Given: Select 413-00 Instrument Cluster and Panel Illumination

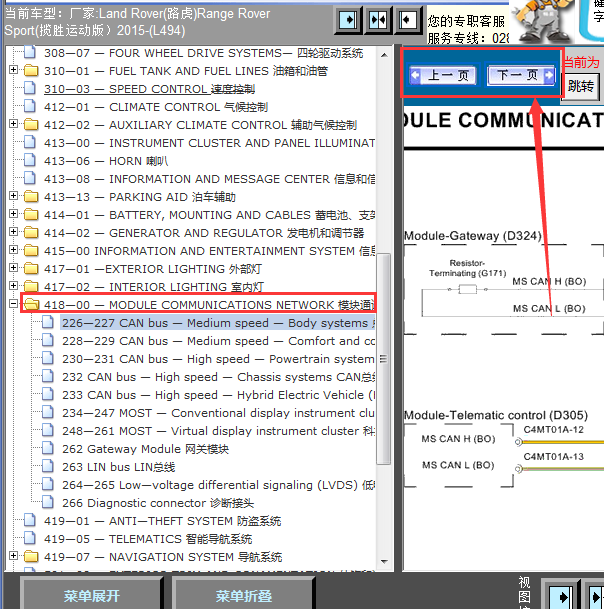Looking at the screenshot, I should pyautogui.click(x=209, y=143).
